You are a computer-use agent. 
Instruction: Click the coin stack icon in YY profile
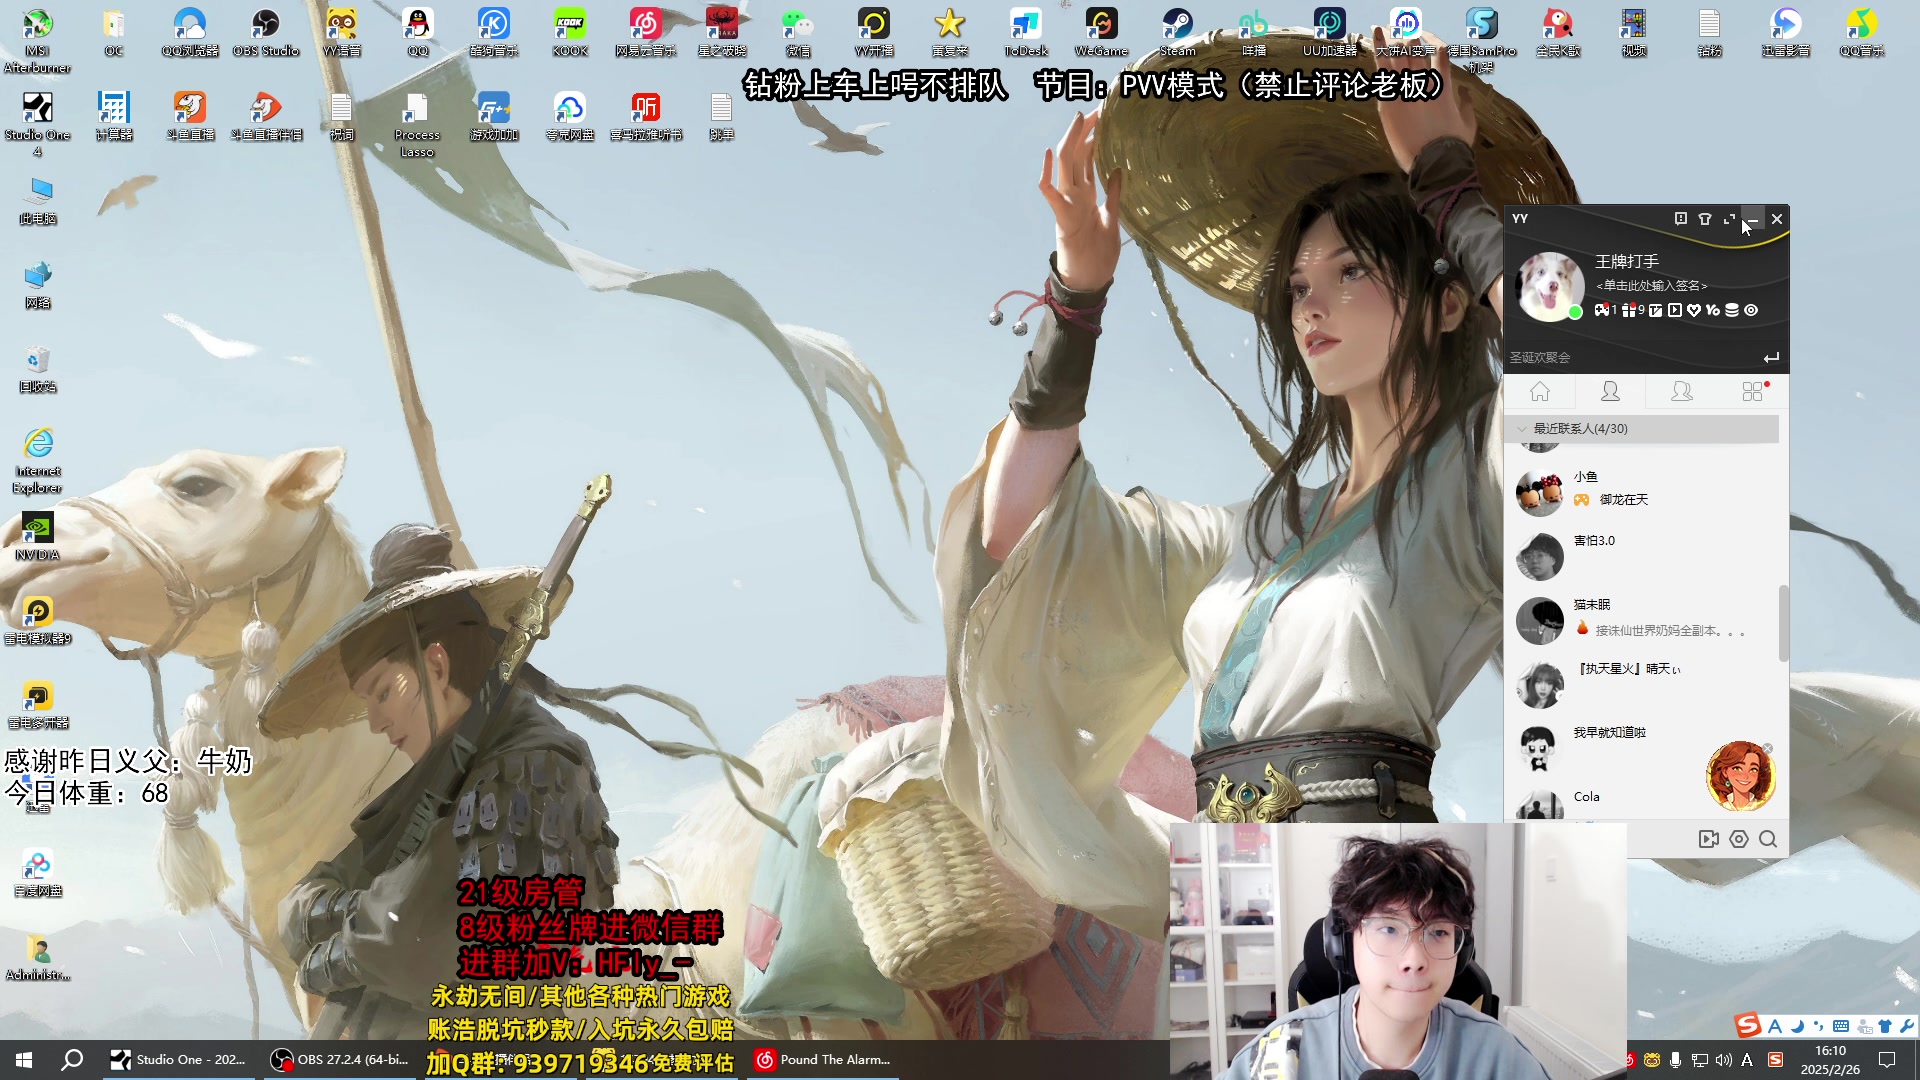[1732, 310]
